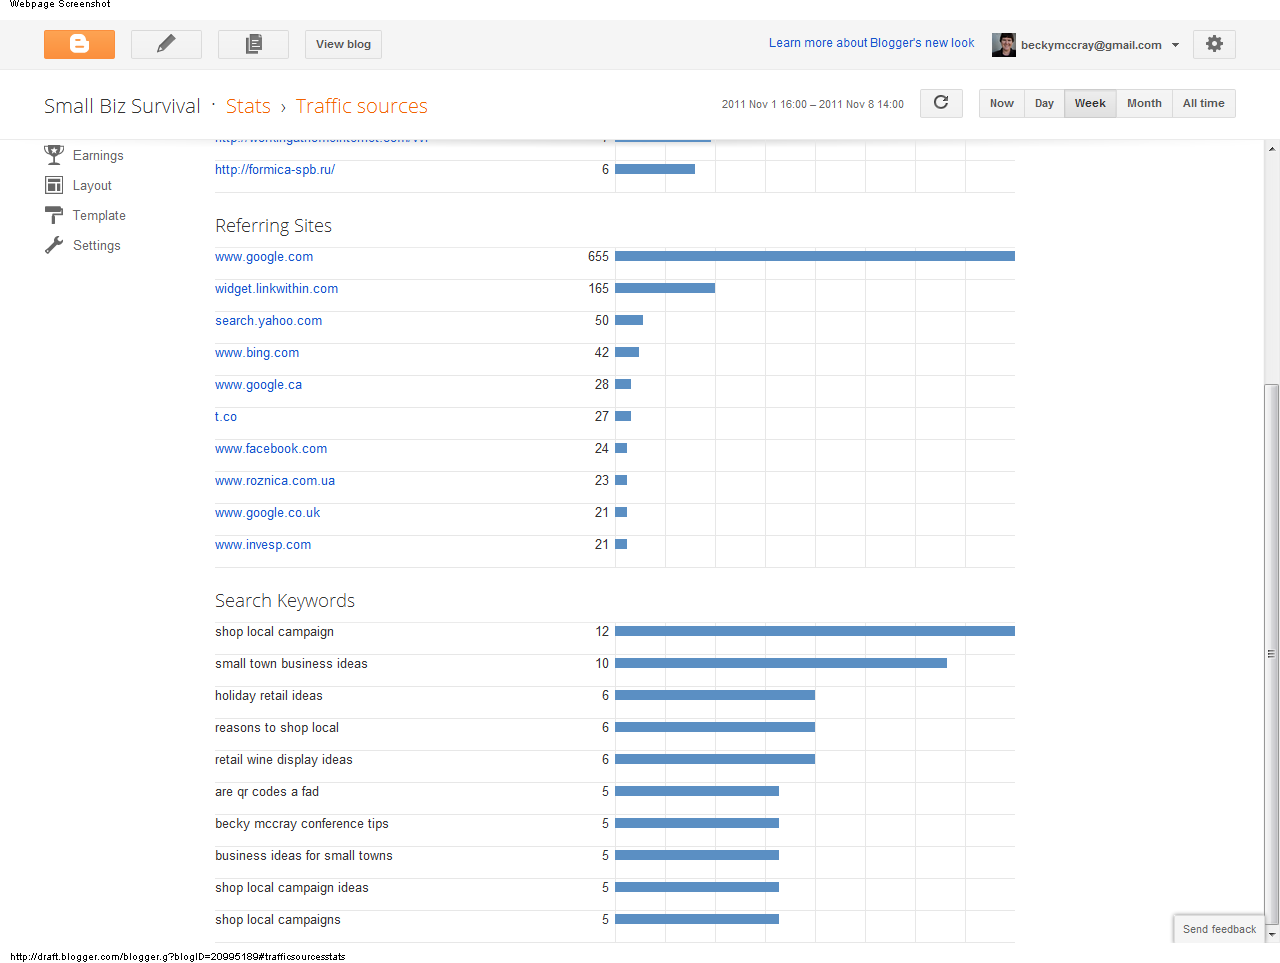The width and height of the screenshot is (1280, 963).
Task: Open the posts list icon button
Action: coord(253,44)
